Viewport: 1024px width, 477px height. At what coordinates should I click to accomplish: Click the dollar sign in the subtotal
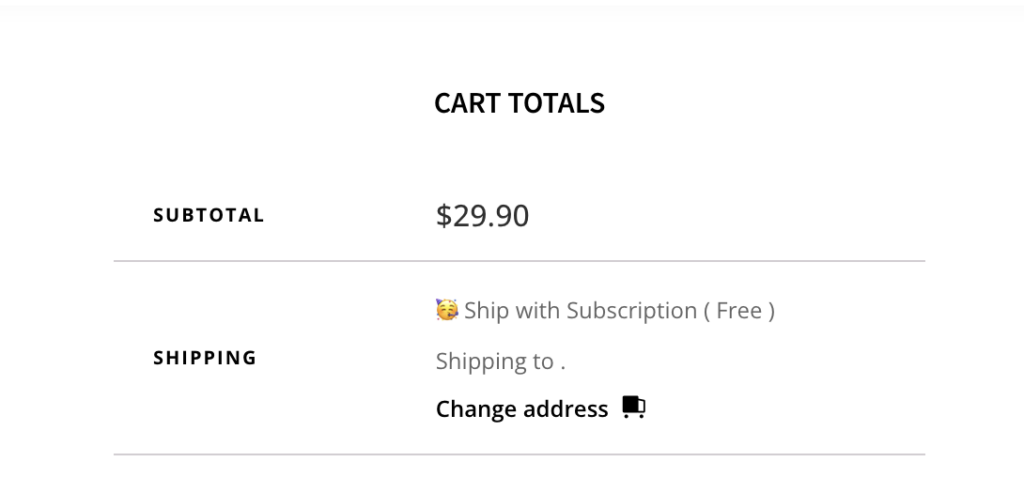(444, 216)
